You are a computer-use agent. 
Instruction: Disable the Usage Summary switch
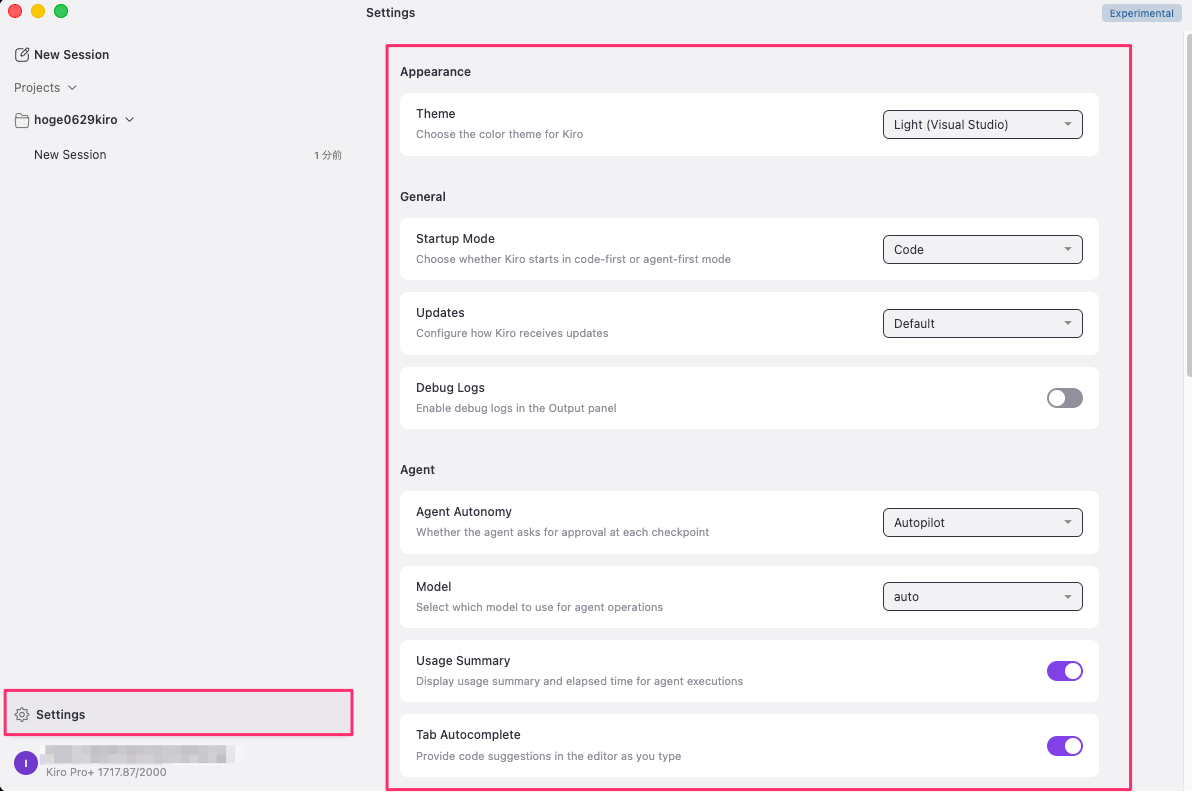click(1064, 671)
